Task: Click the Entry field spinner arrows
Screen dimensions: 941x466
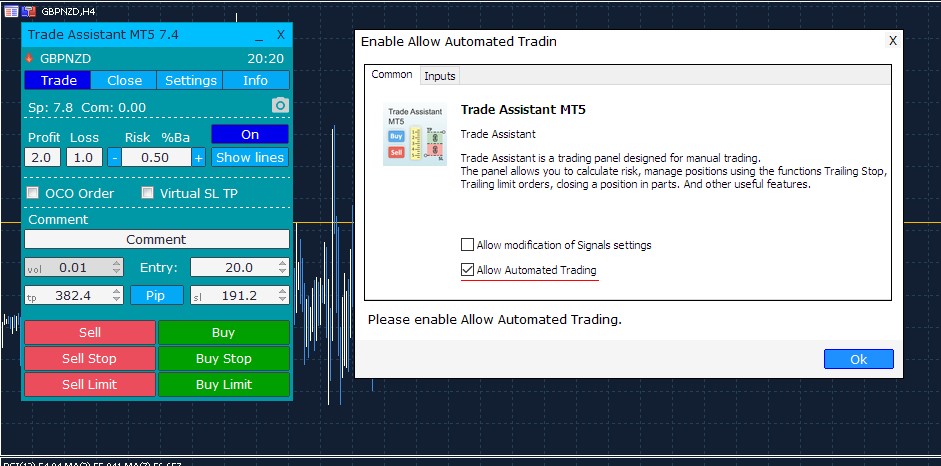Action: [x=283, y=267]
